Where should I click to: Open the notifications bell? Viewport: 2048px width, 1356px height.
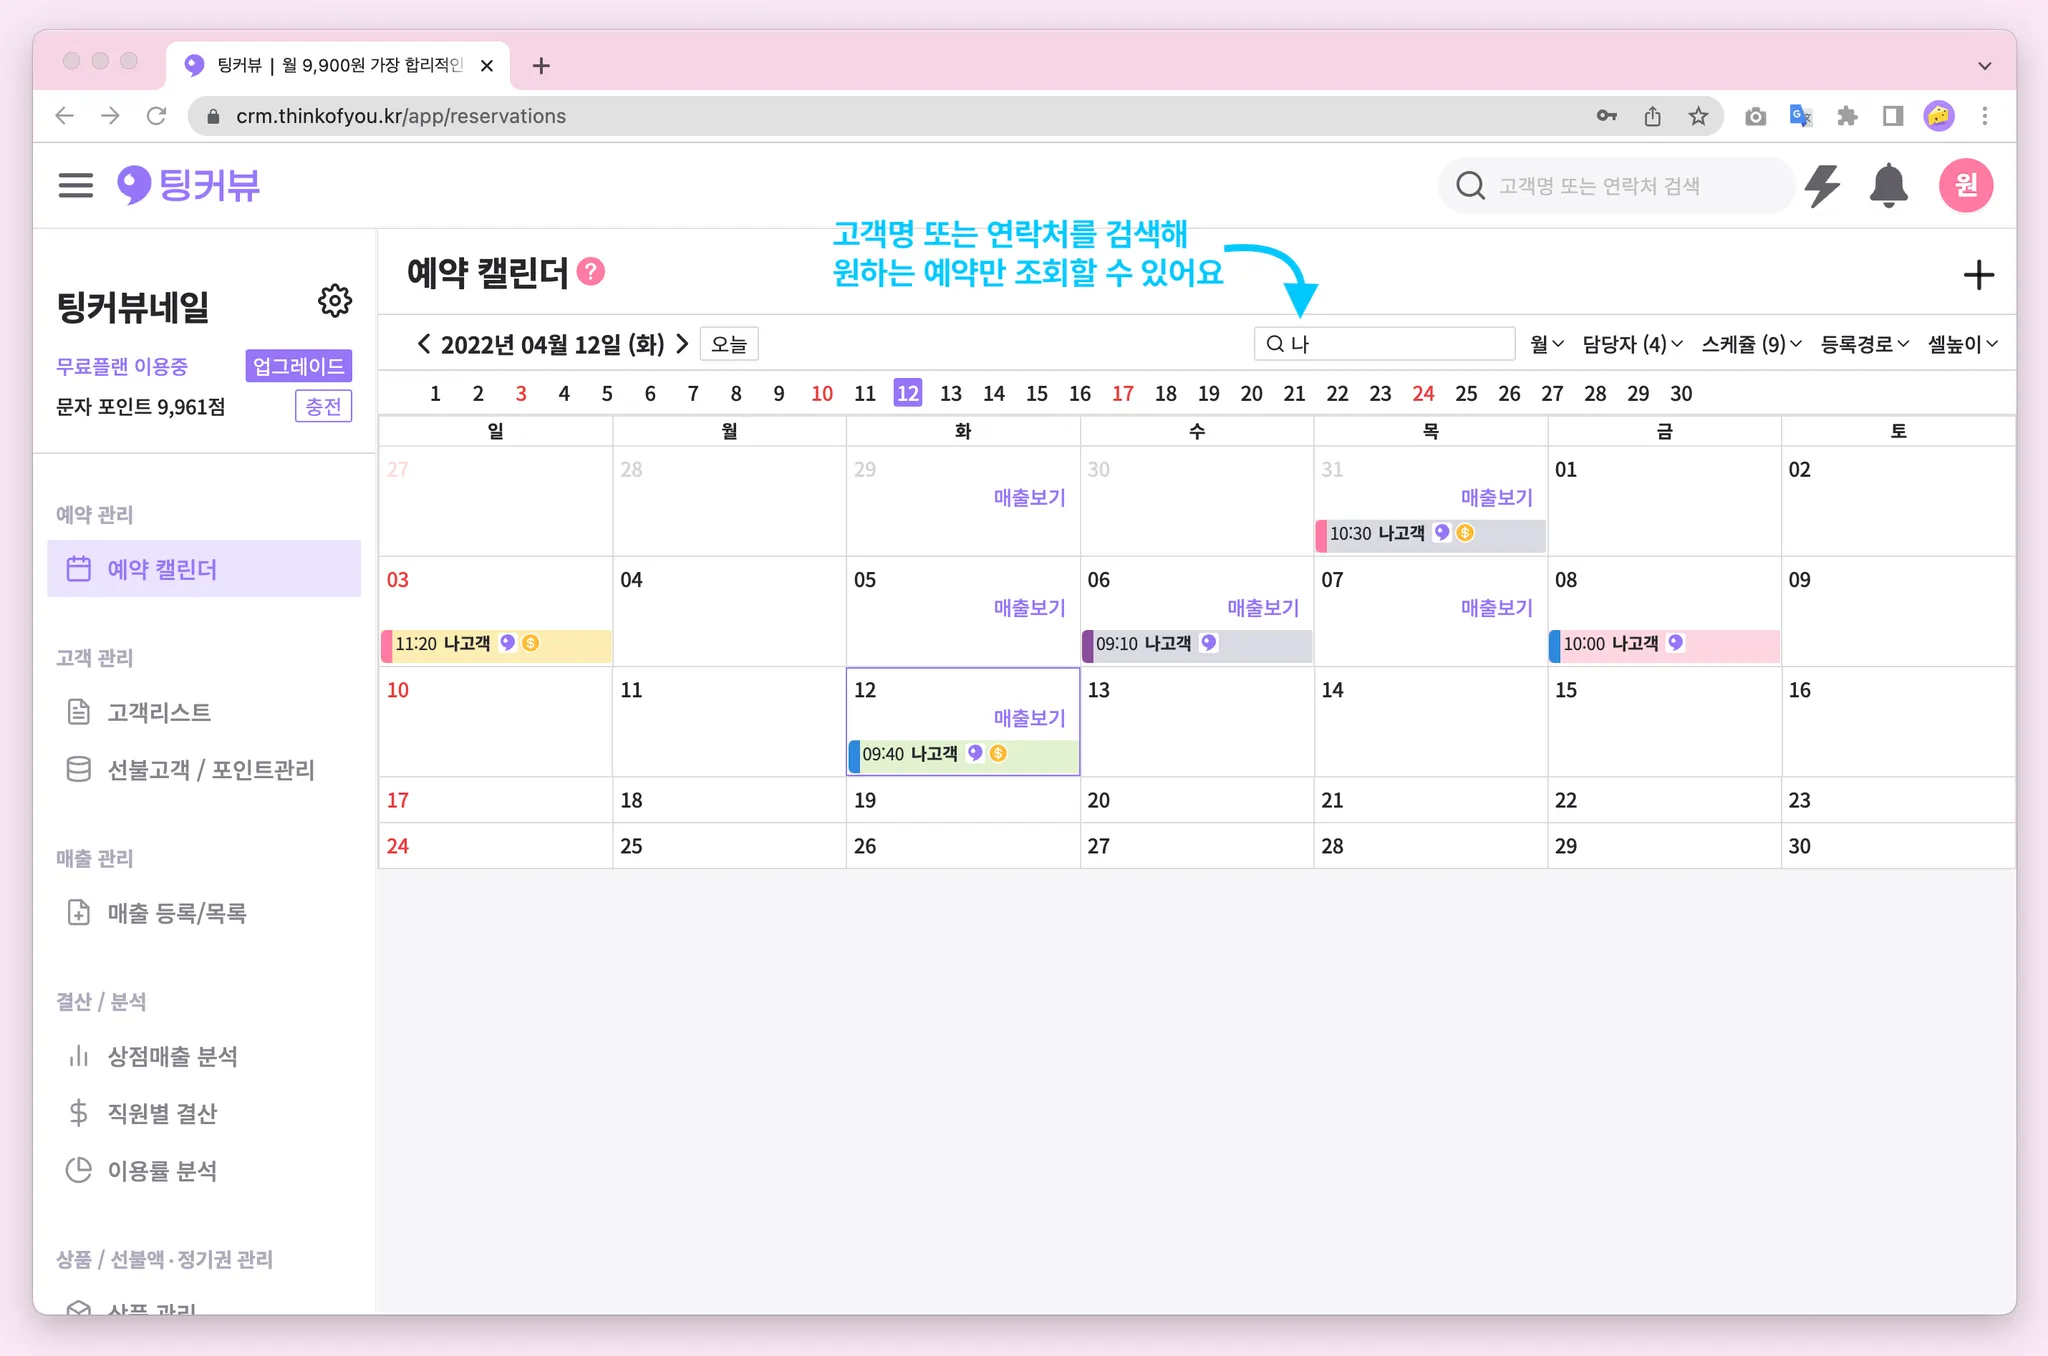pyautogui.click(x=1888, y=186)
